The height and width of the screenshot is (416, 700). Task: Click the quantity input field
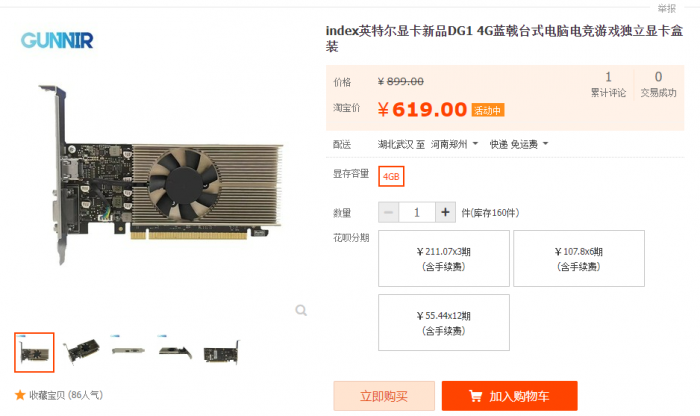(x=417, y=212)
